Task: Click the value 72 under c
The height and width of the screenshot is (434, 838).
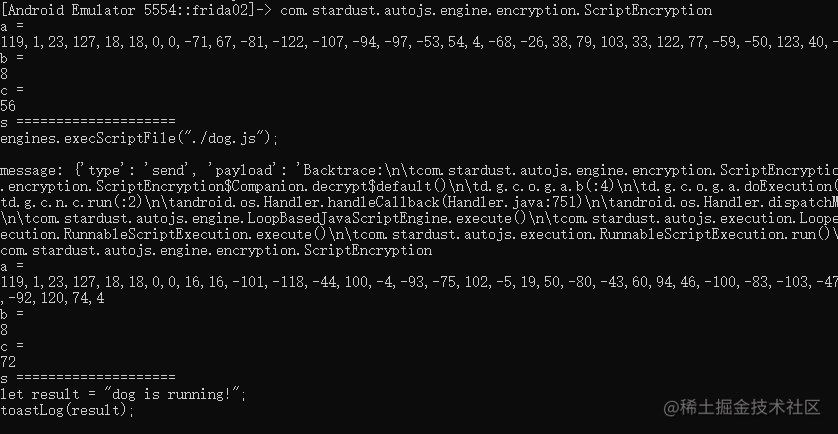Action: click(8, 362)
